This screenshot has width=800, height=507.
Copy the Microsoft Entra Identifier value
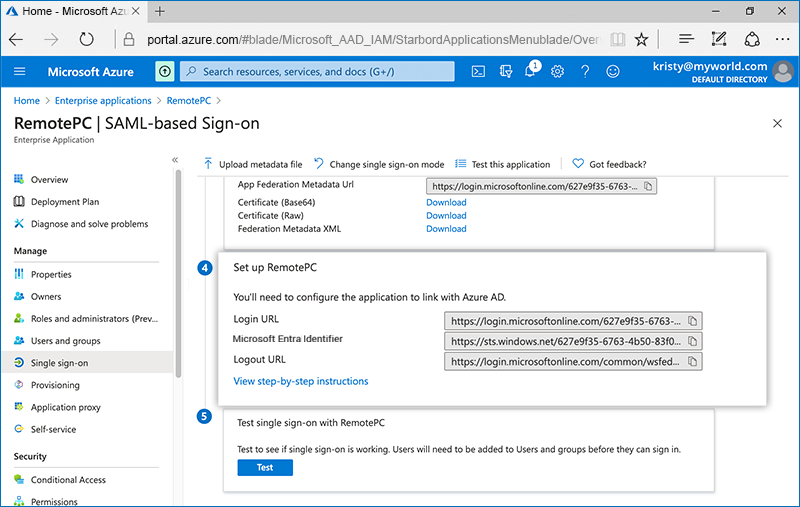tap(692, 341)
